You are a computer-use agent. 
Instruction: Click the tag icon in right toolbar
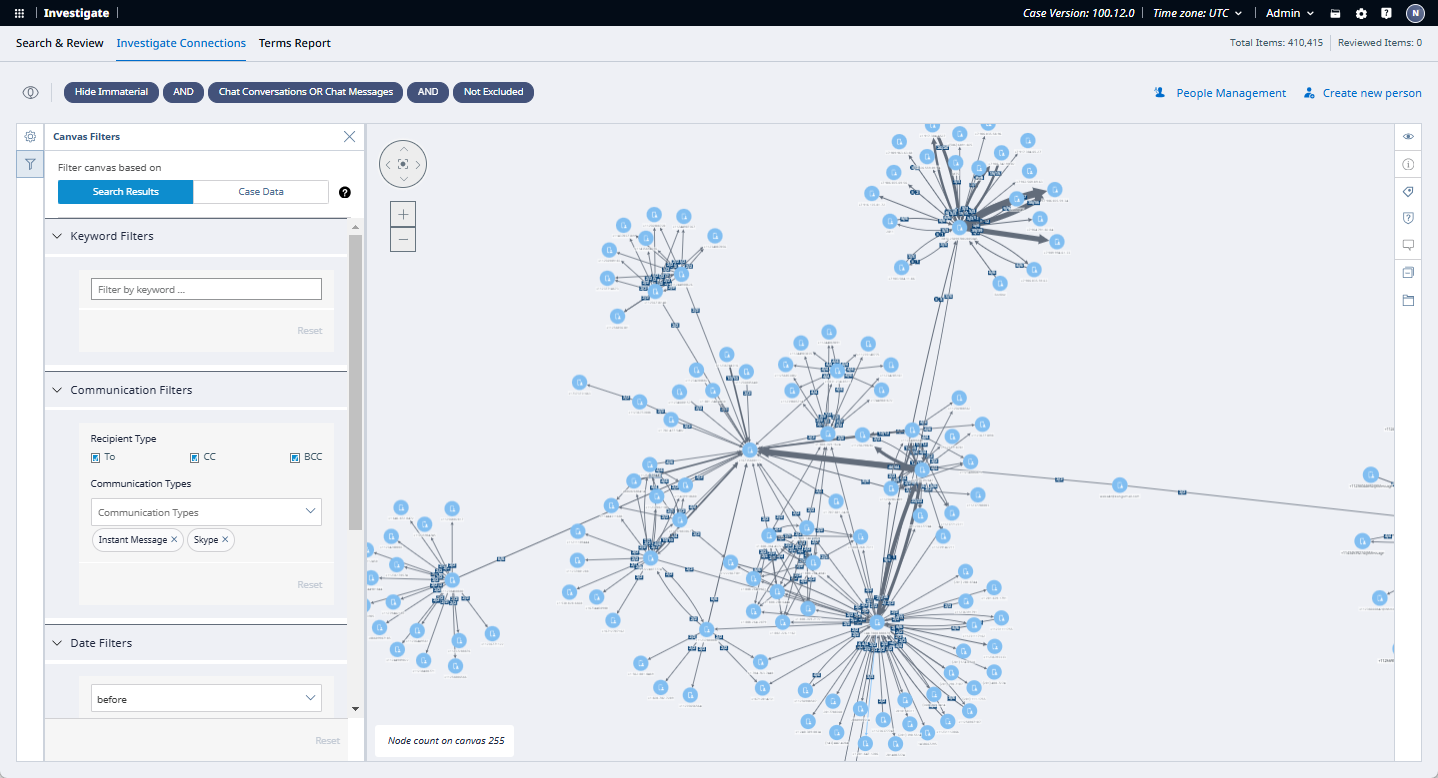click(1408, 191)
